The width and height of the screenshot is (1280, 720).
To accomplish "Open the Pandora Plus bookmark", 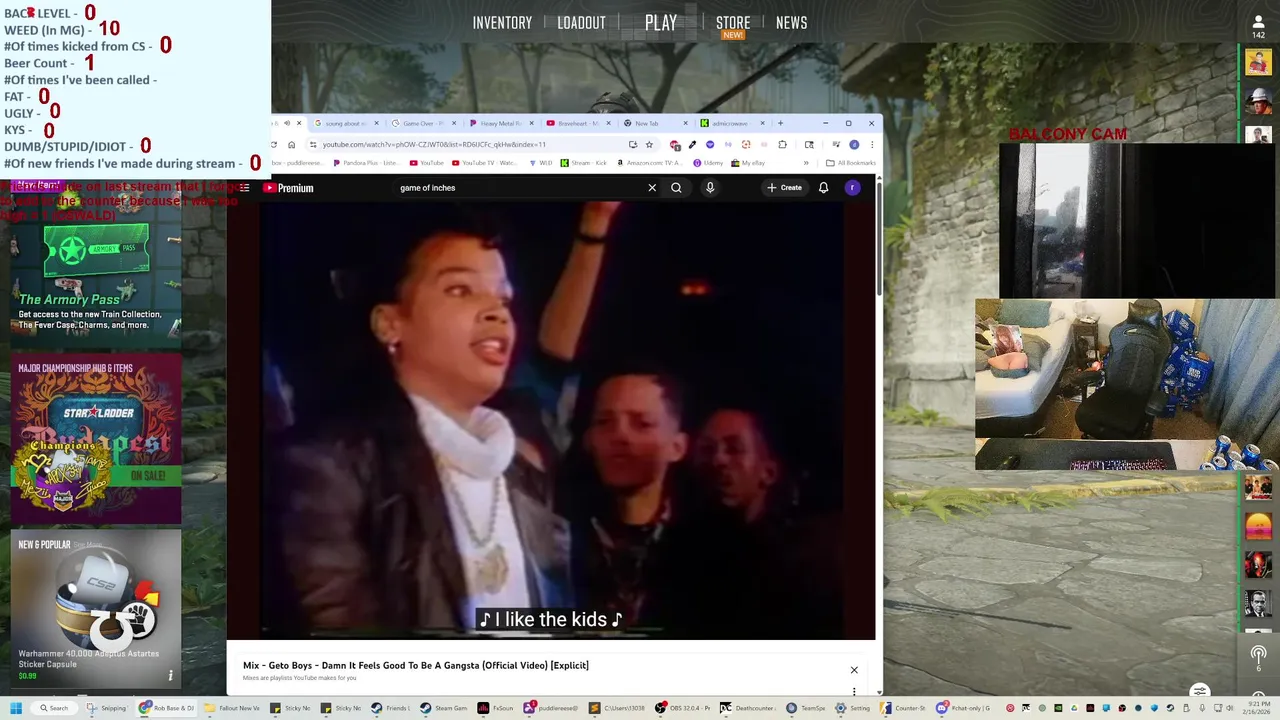I will click(x=366, y=163).
